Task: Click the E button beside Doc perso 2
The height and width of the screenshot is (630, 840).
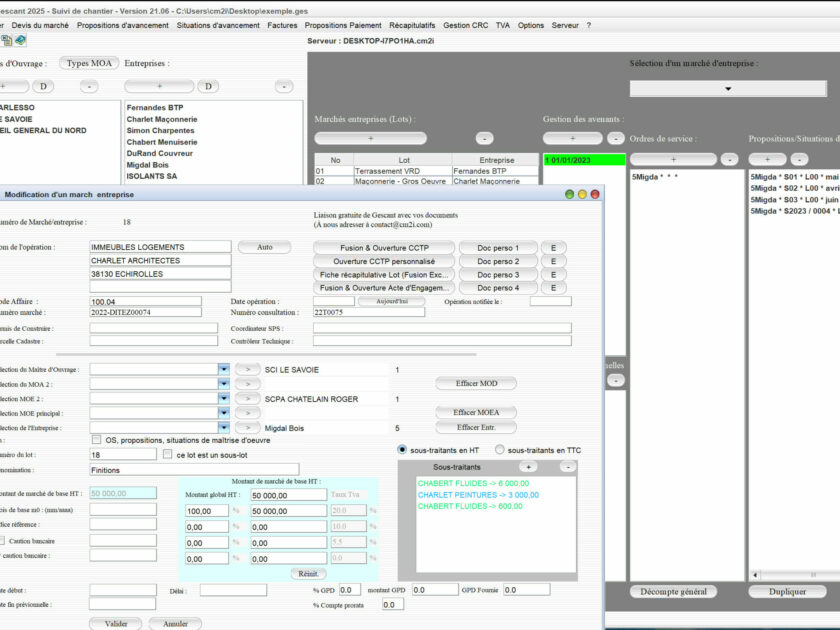Action: tap(553, 261)
